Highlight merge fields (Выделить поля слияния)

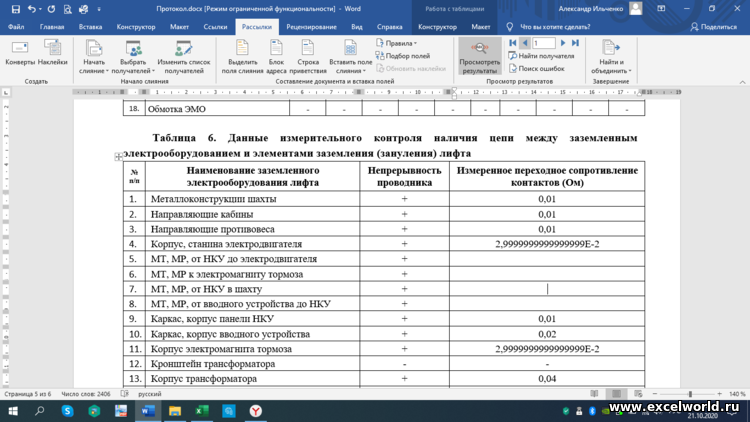243,57
